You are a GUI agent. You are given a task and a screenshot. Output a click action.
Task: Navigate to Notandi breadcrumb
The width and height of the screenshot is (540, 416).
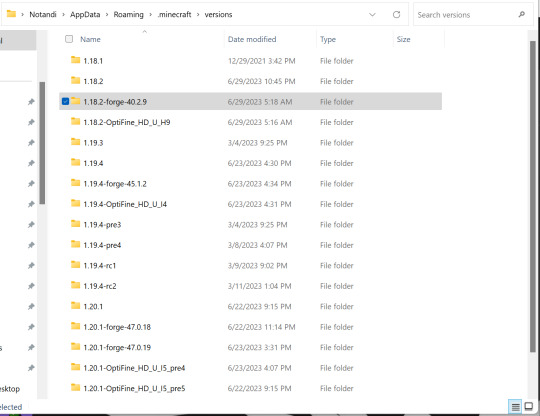click(43, 14)
